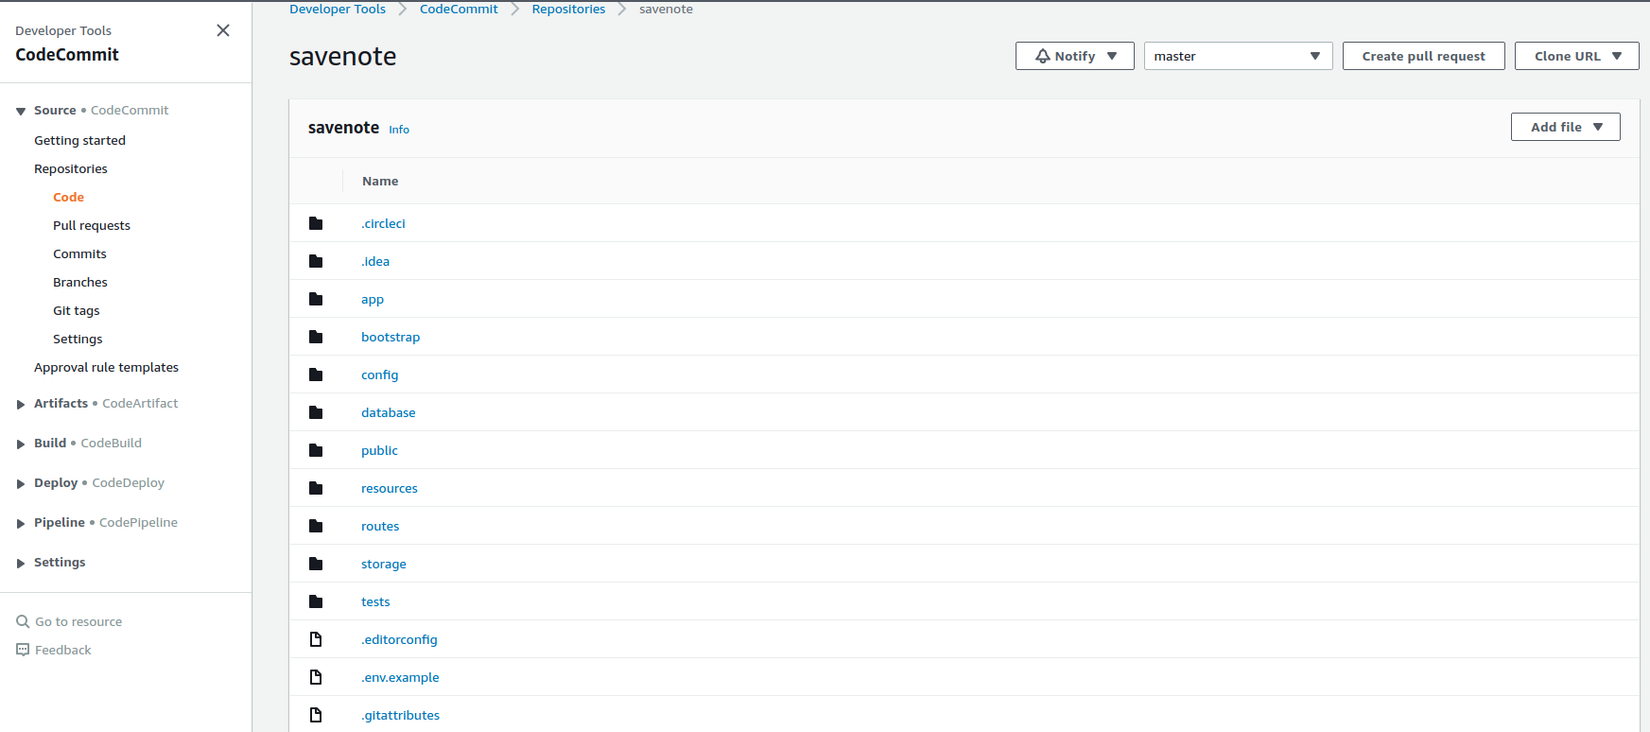The width and height of the screenshot is (1650, 732).
Task: Click the folder icon beside bootstrap
Action: 316,337
